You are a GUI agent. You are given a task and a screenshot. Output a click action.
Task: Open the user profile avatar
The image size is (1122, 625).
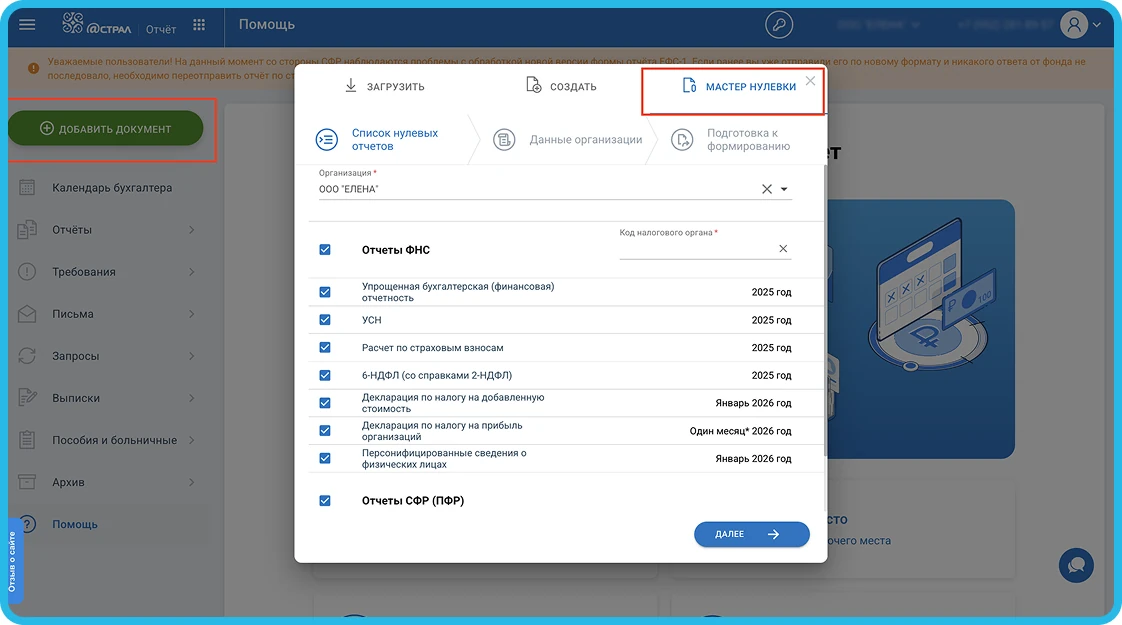click(1074, 26)
